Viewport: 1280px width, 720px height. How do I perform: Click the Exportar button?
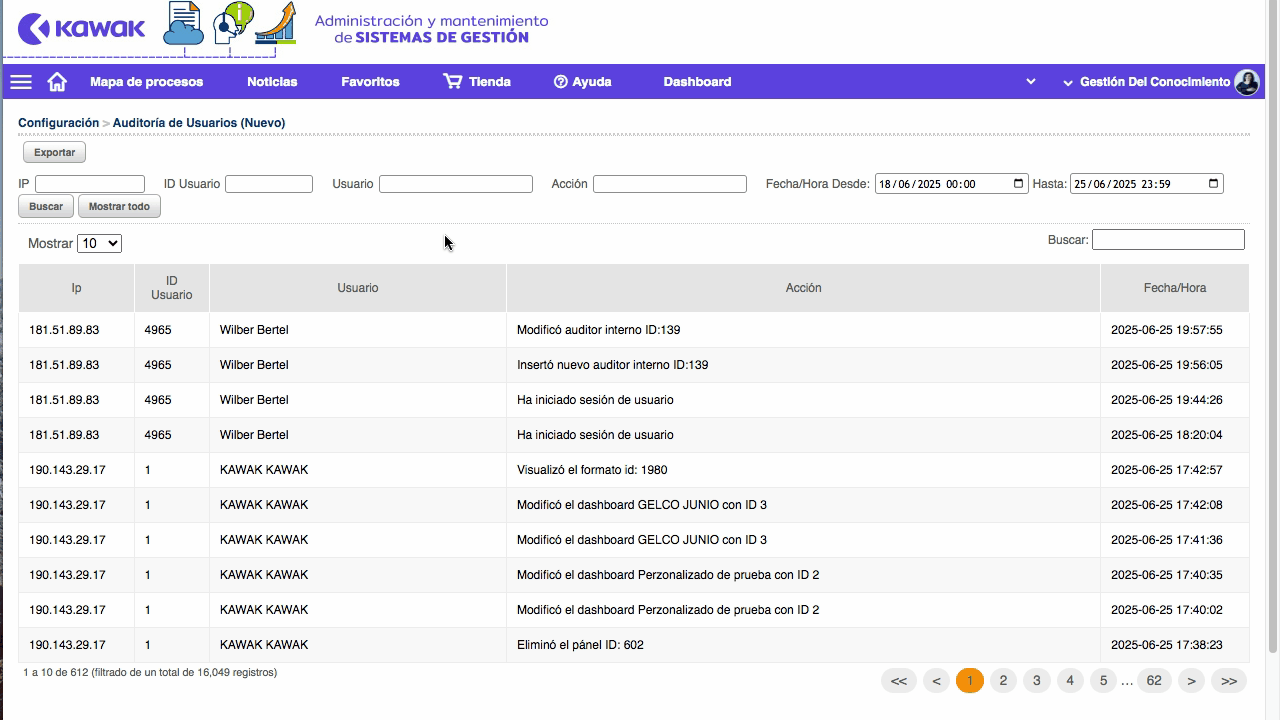54,152
